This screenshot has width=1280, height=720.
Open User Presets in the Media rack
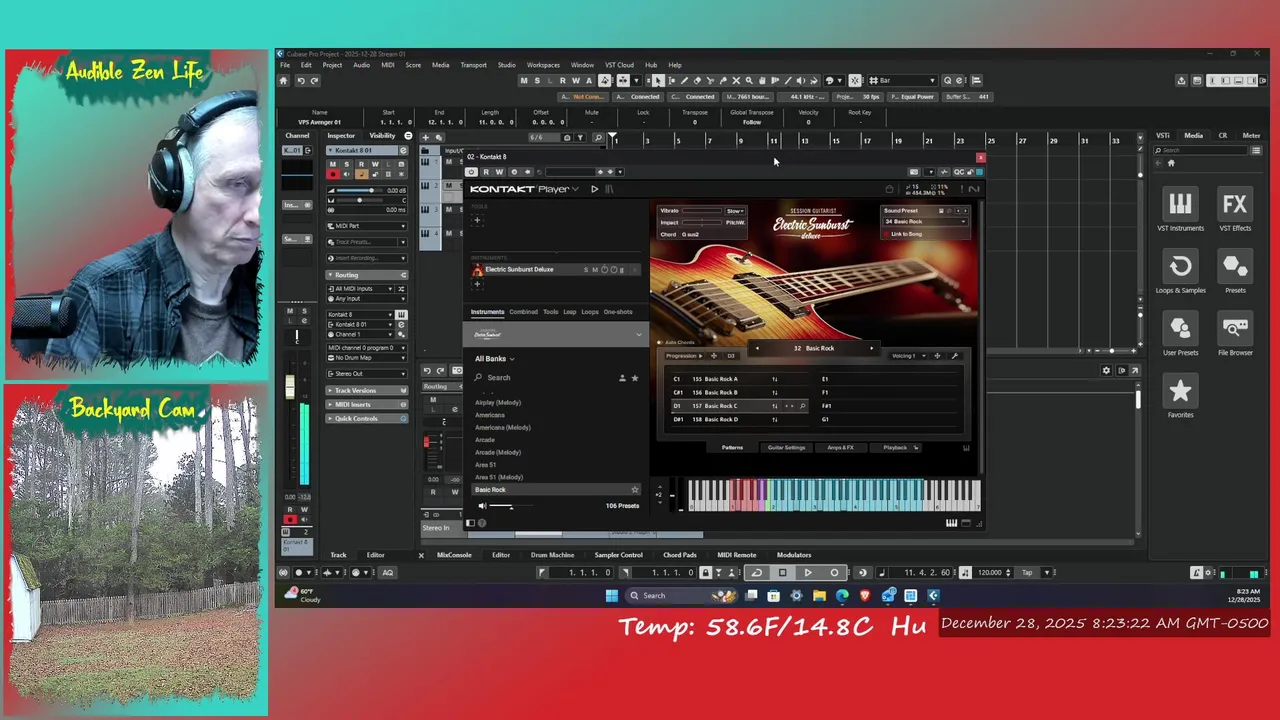(1180, 334)
